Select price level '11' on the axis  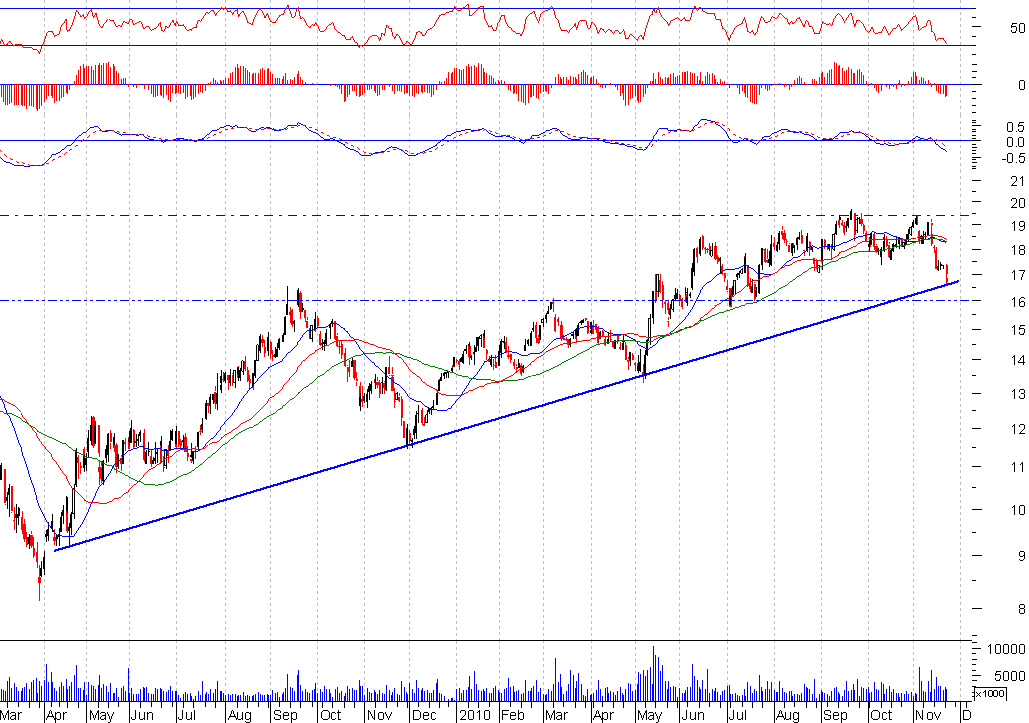coord(1018,467)
